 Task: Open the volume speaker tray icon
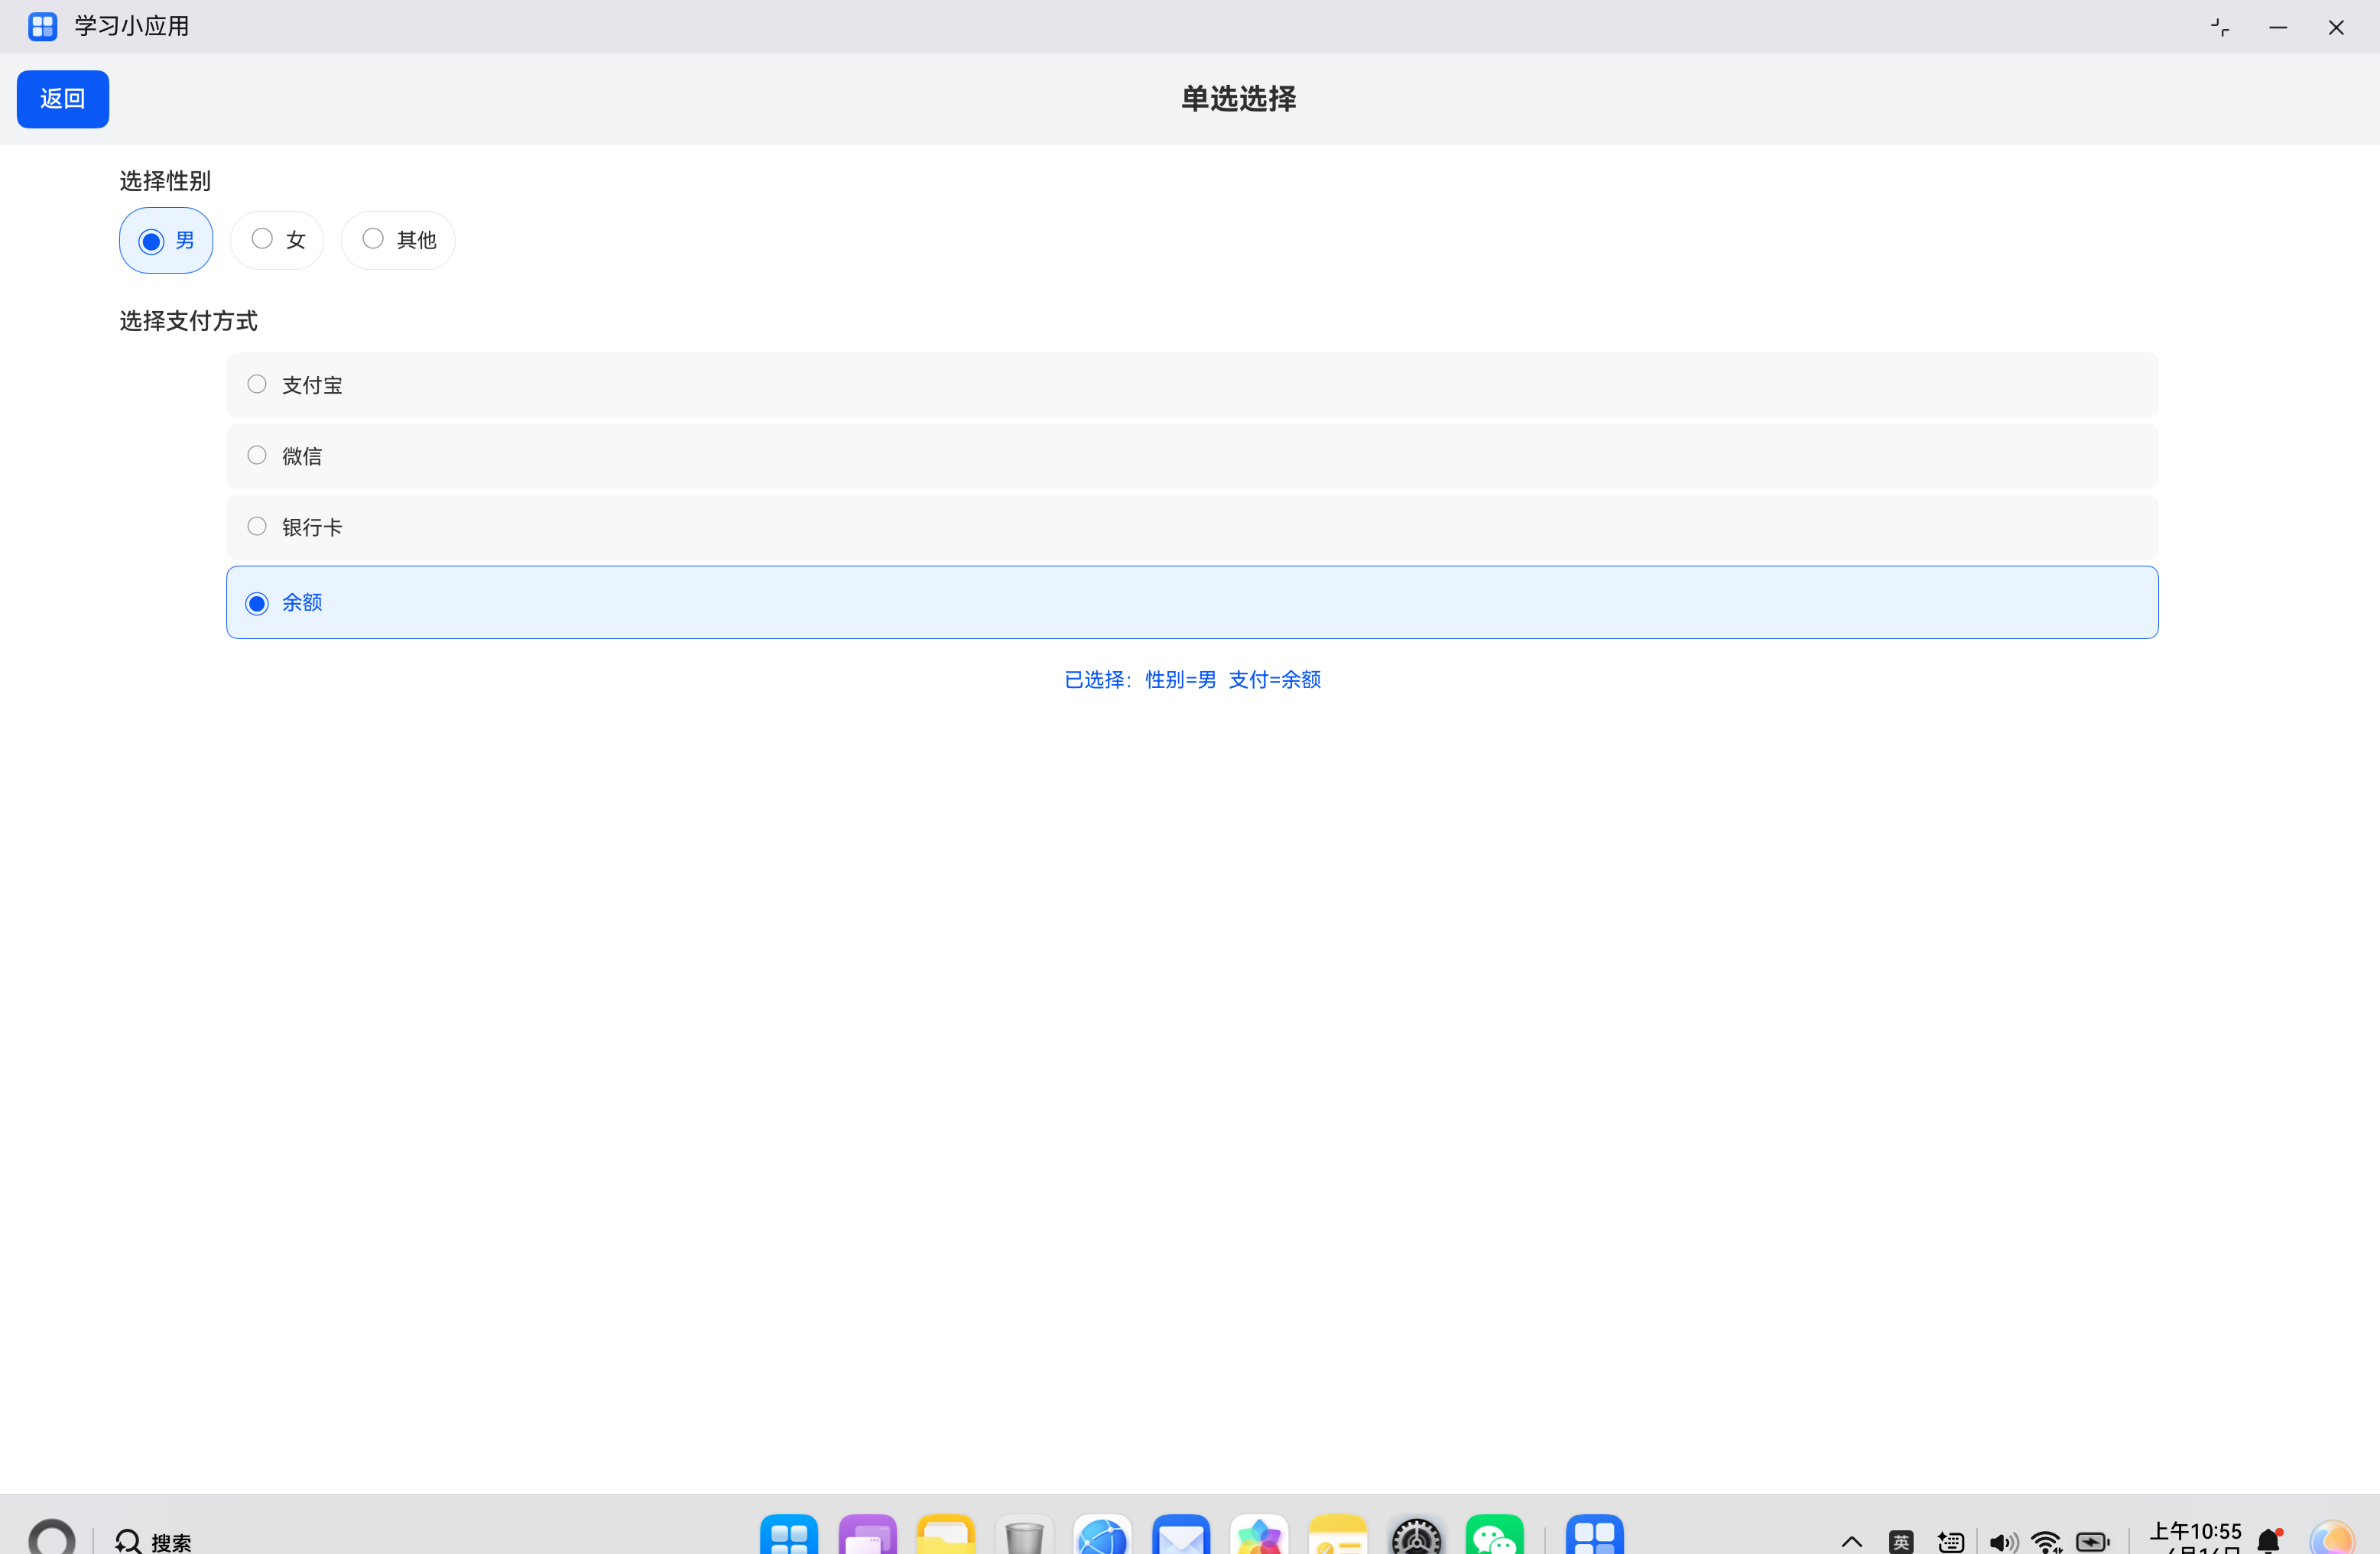click(x=2004, y=1542)
